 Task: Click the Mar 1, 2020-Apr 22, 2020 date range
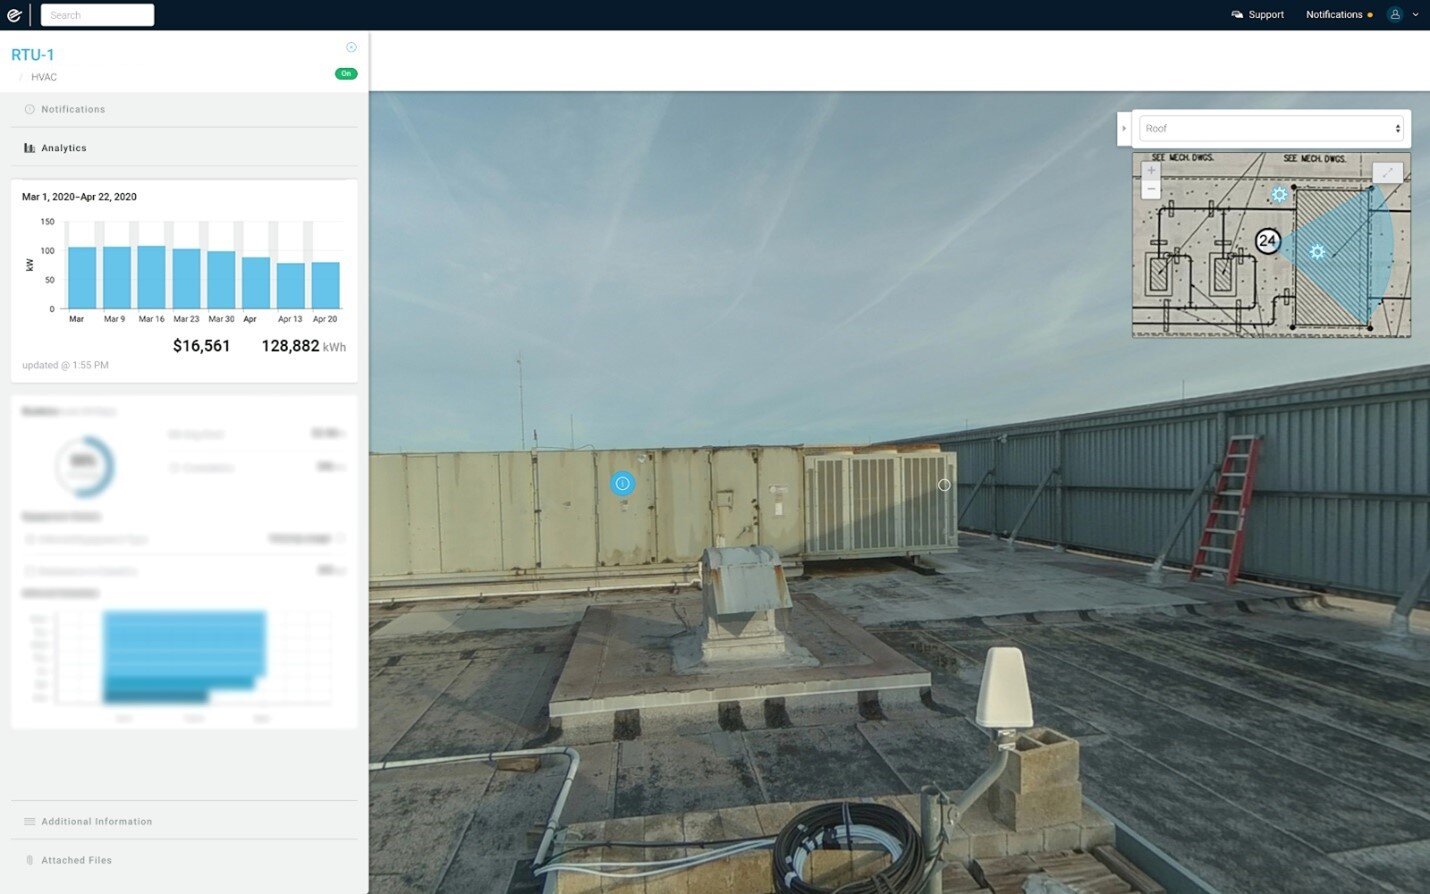[79, 197]
